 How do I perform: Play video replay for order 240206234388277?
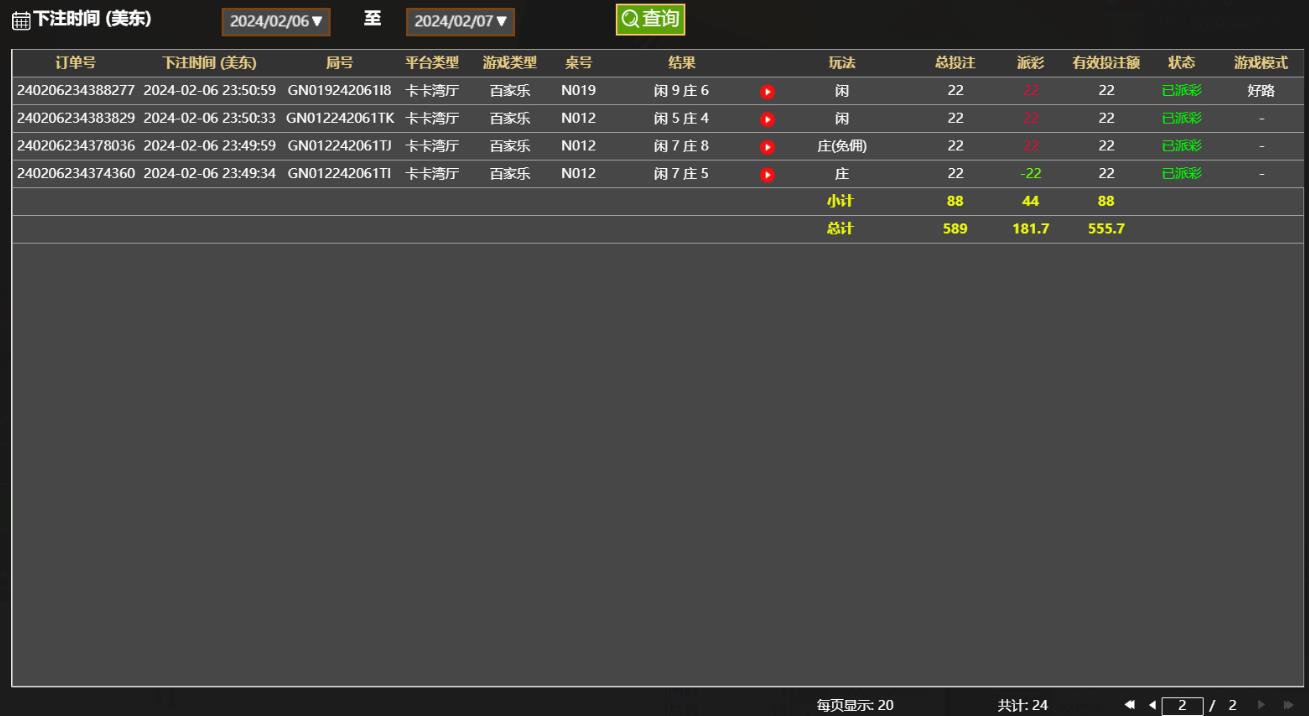click(767, 92)
